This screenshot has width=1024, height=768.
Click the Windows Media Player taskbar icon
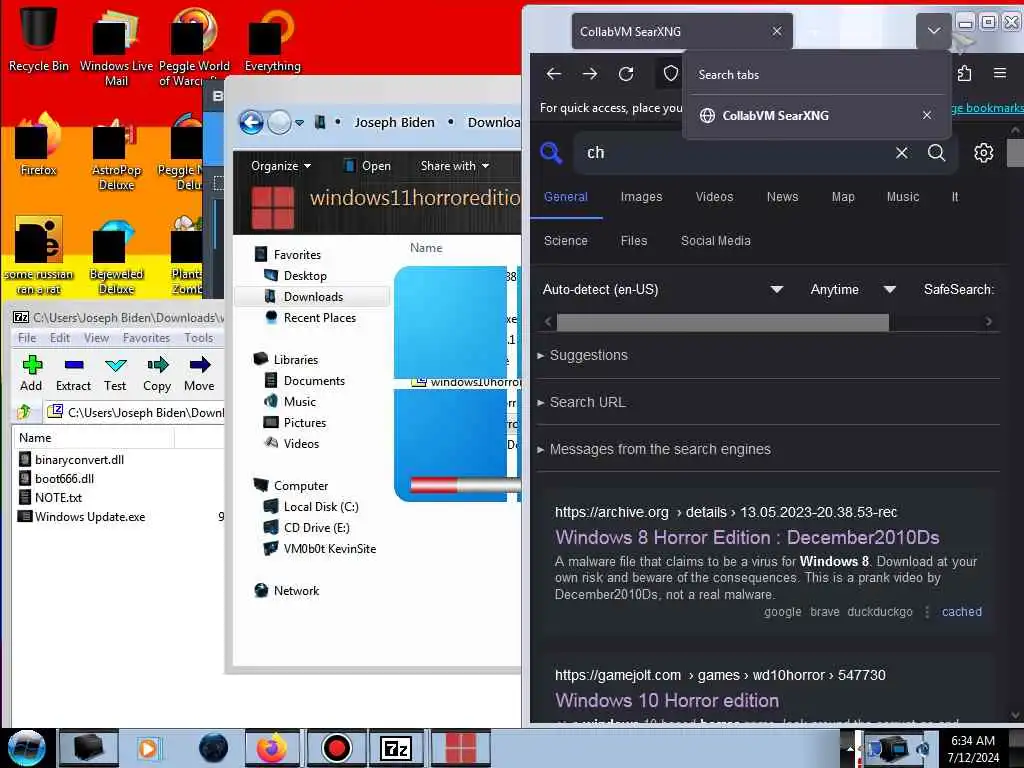point(148,748)
